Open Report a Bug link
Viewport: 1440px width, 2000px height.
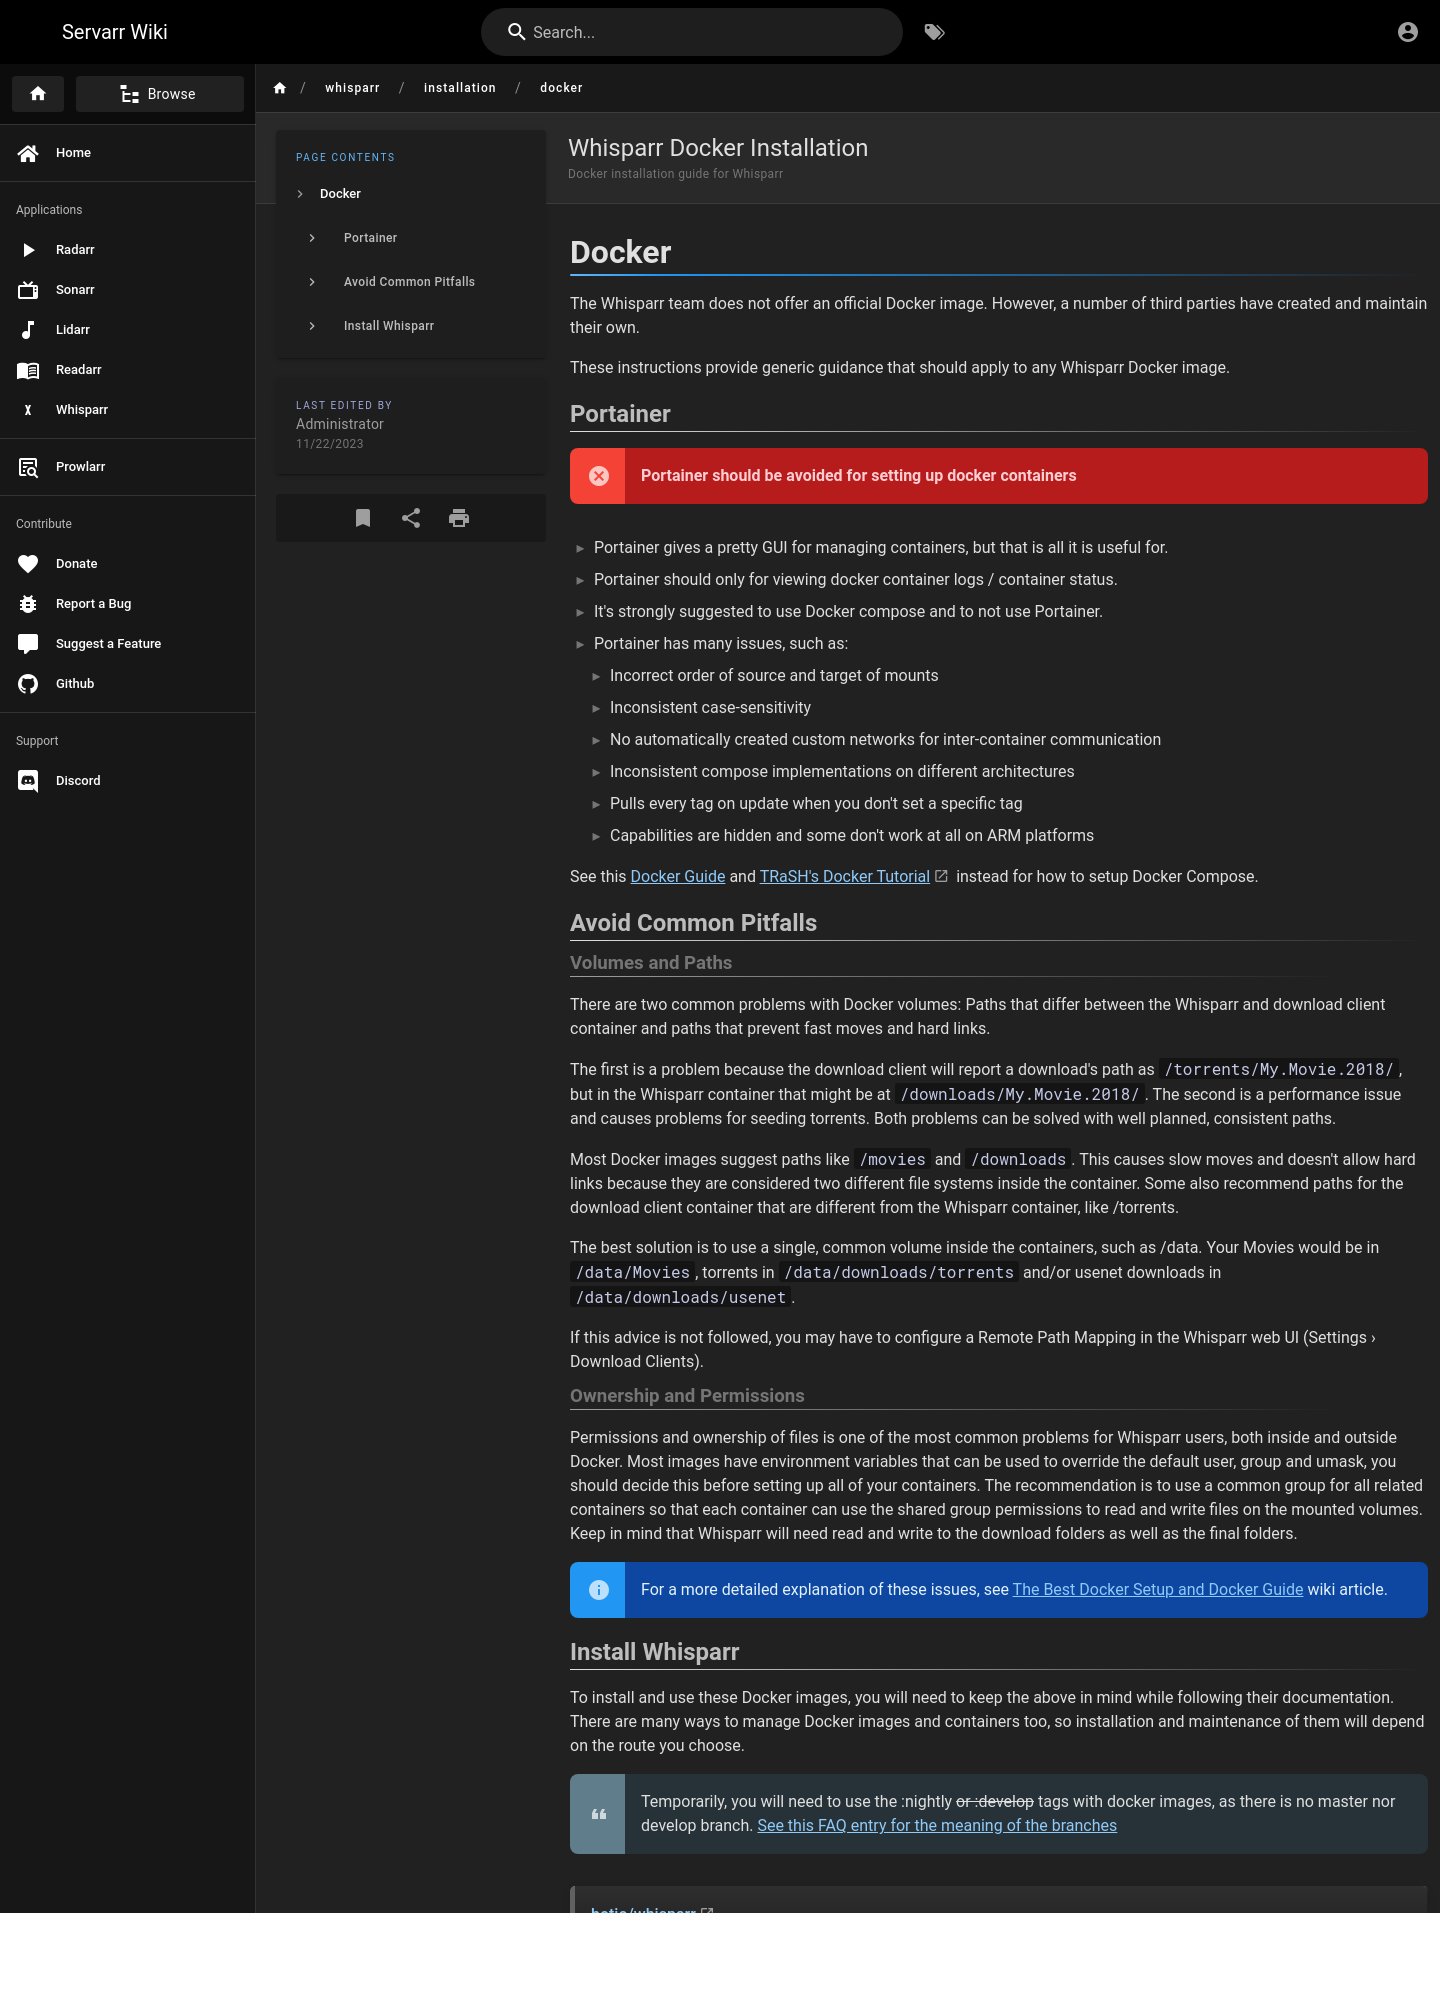tap(127, 604)
